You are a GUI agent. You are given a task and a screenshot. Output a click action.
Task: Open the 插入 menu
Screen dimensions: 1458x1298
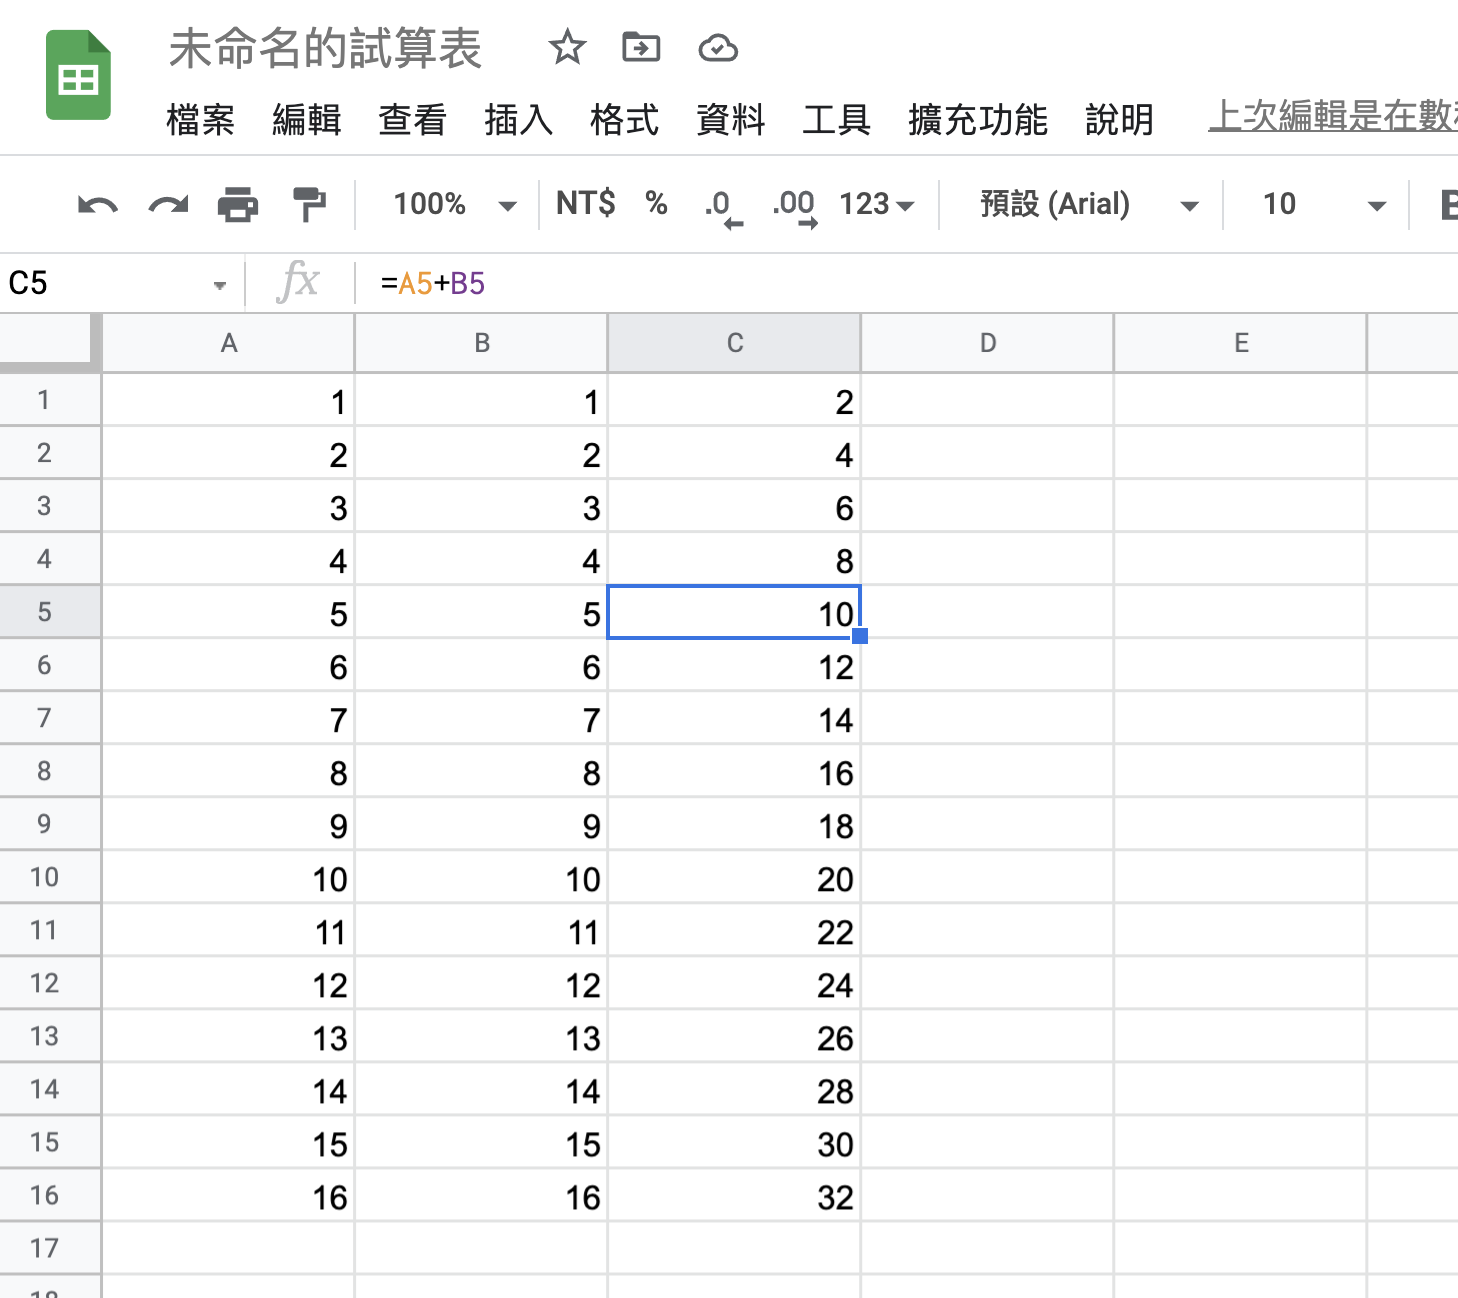tap(518, 120)
